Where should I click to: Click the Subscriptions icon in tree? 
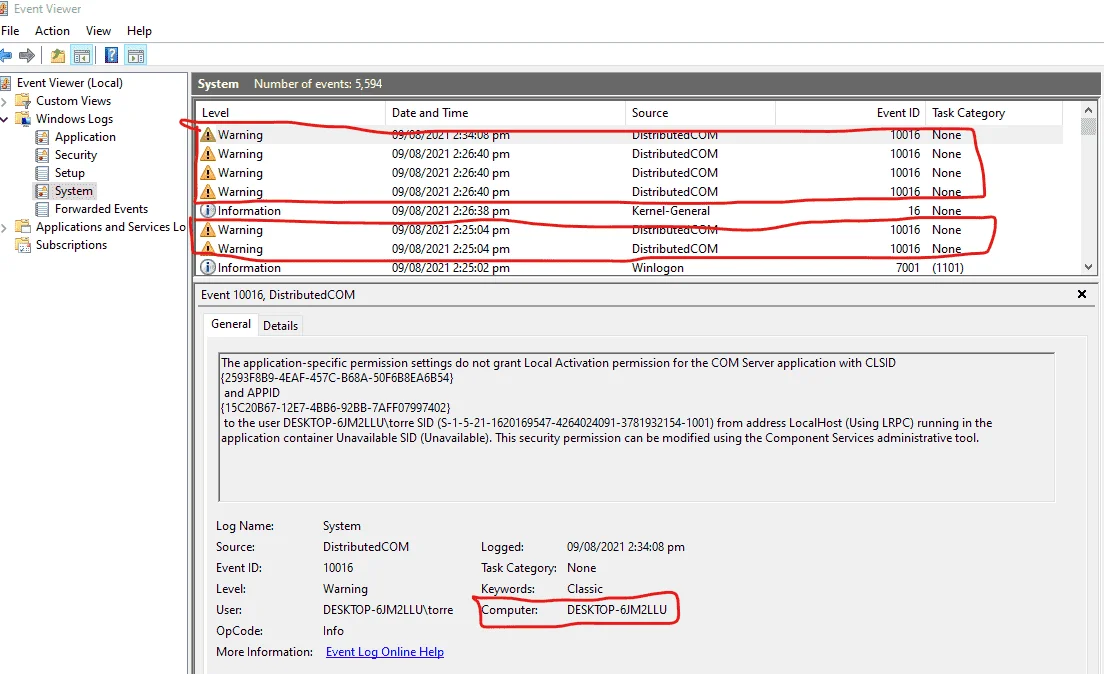(23, 245)
